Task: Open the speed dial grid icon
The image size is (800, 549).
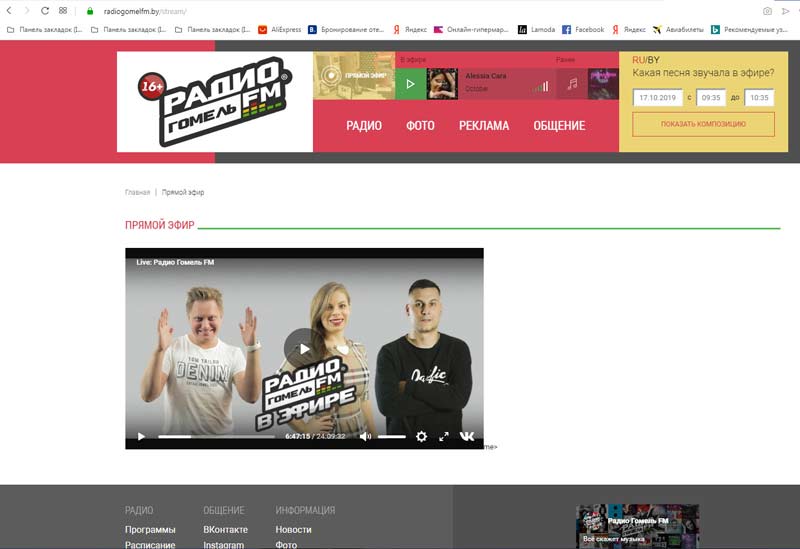Action: pos(63,11)
